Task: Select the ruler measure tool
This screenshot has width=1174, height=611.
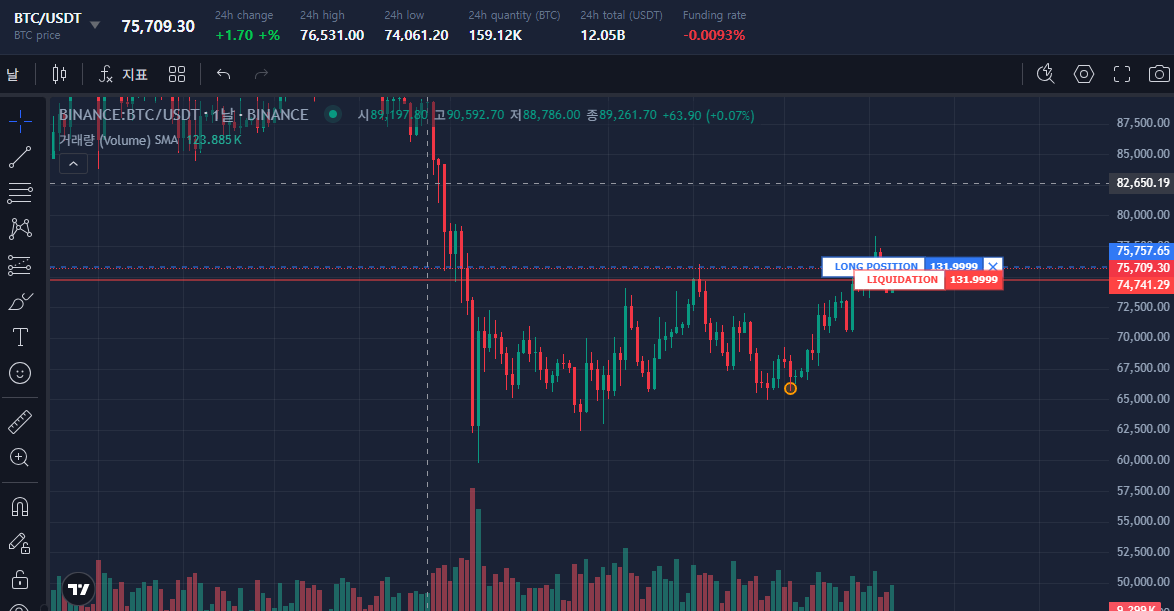Action: click(x=20, y=421)
